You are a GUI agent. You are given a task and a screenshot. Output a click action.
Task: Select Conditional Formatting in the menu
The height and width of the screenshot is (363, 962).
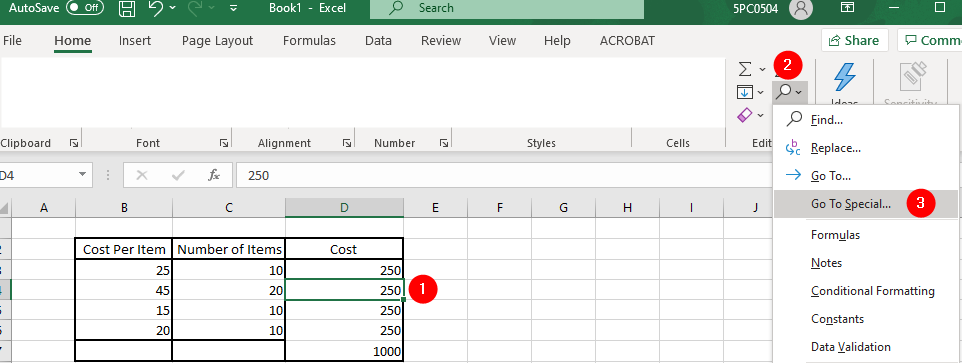pos(872,291)
